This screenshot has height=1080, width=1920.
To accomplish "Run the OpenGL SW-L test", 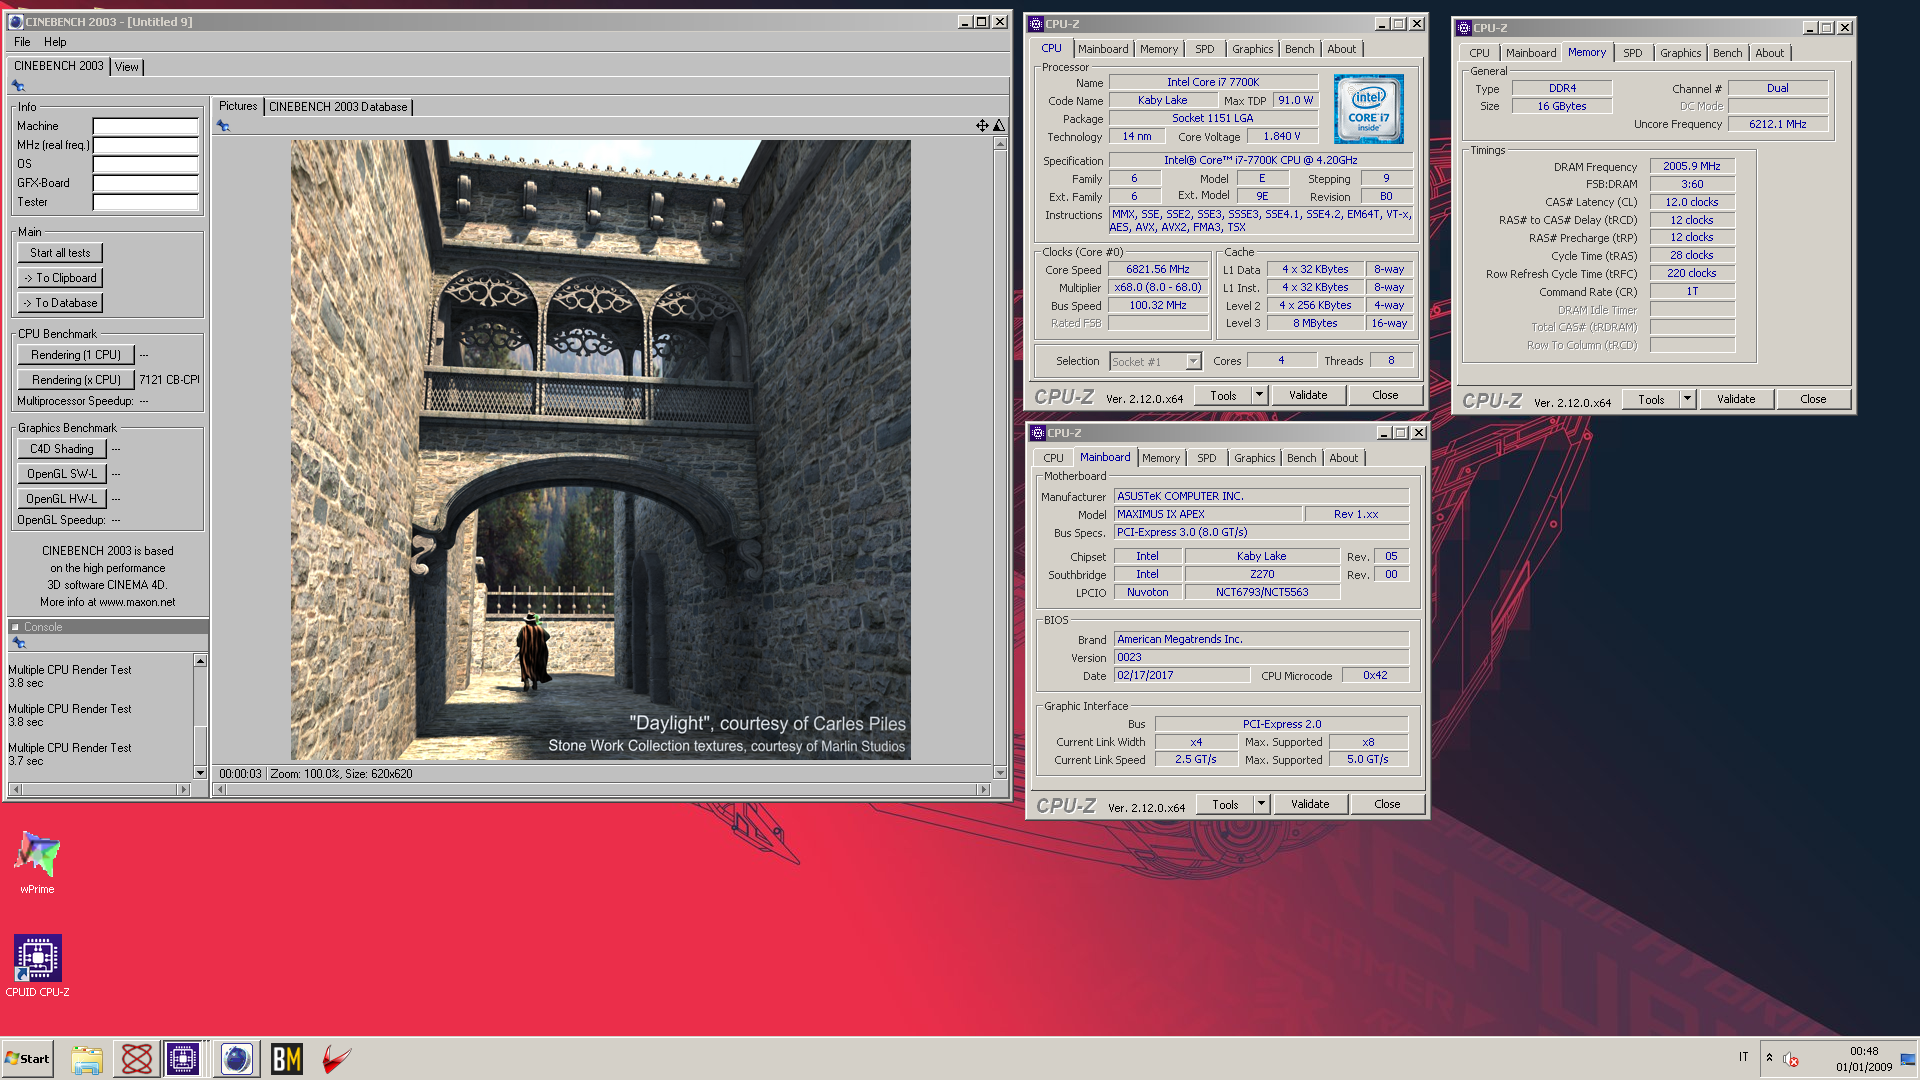I will coord(62,474).
